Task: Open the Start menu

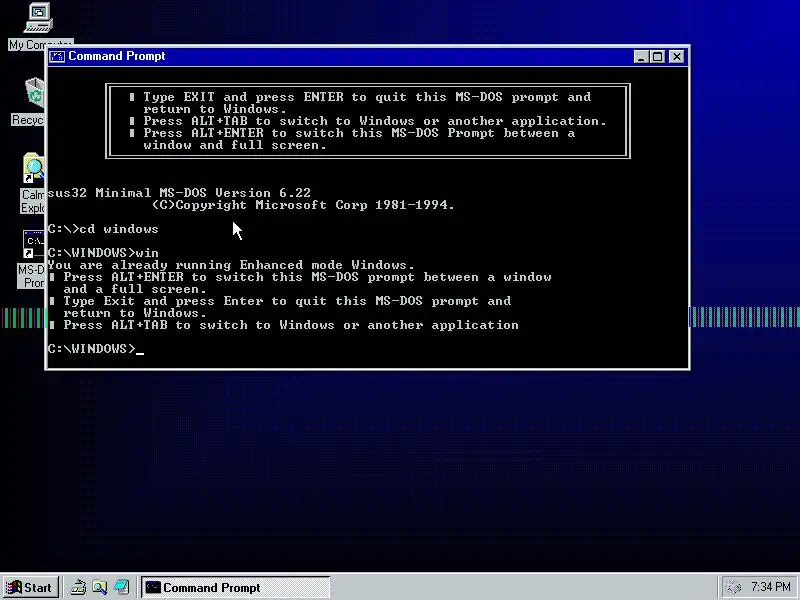Action: tap(30, 588)
